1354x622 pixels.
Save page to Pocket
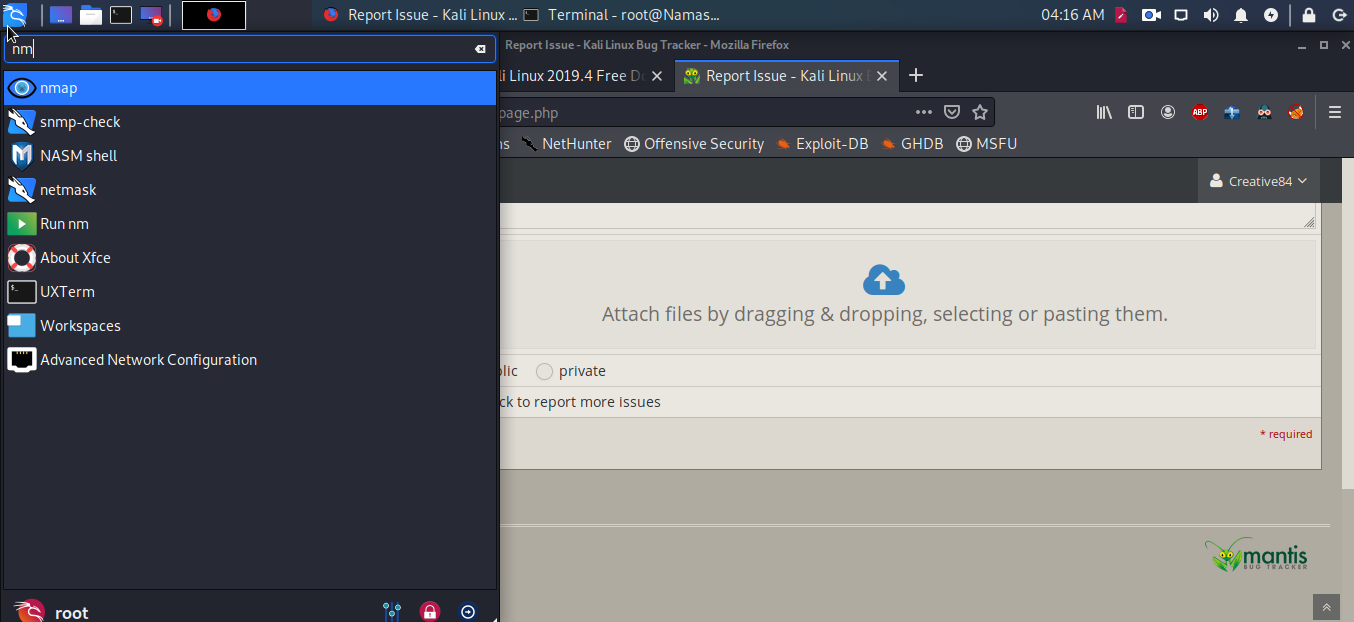pos(952,112)
